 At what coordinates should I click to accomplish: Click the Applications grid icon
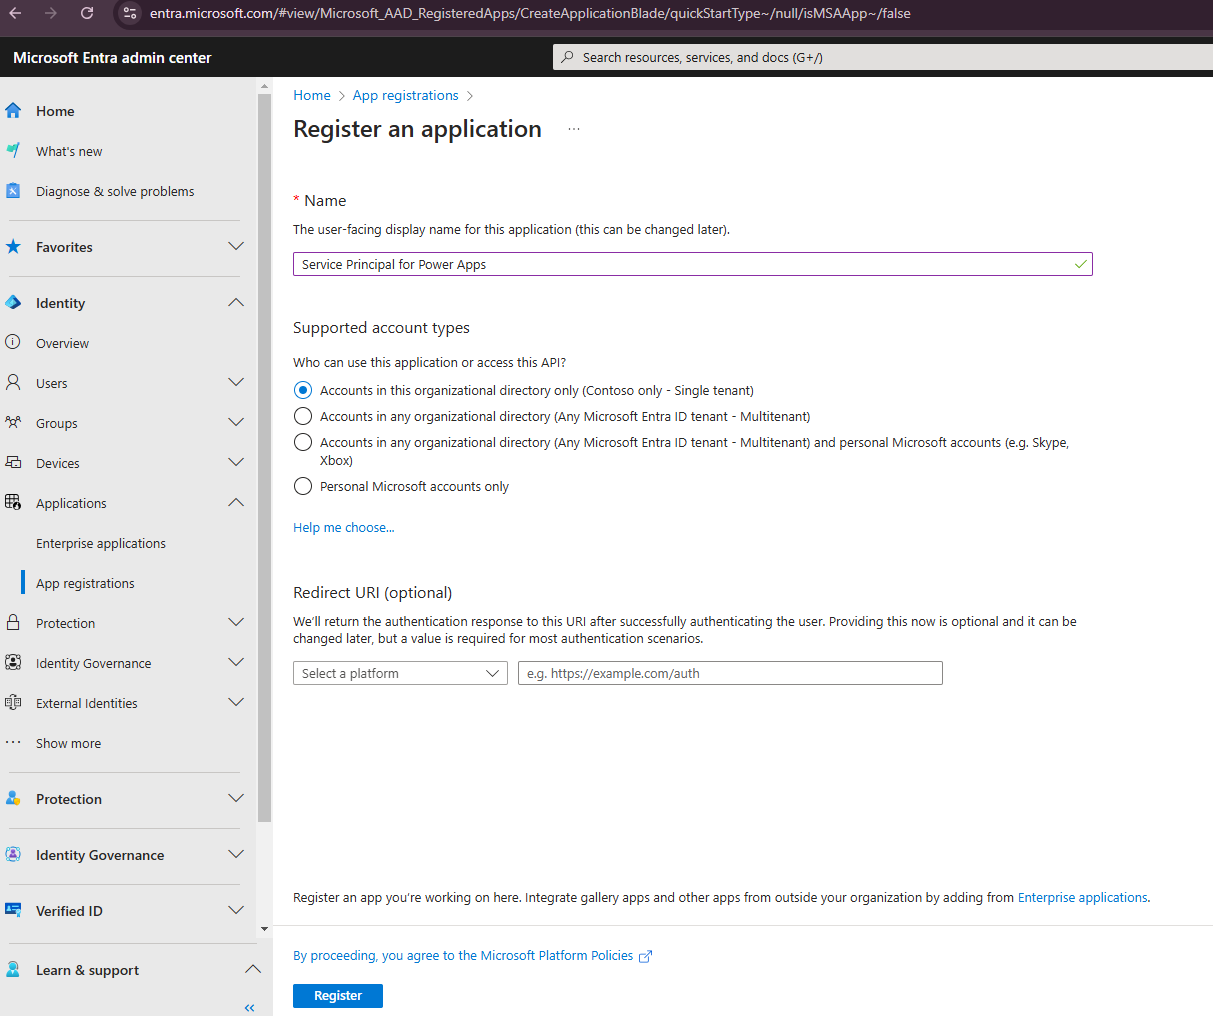tap(13, 502)
